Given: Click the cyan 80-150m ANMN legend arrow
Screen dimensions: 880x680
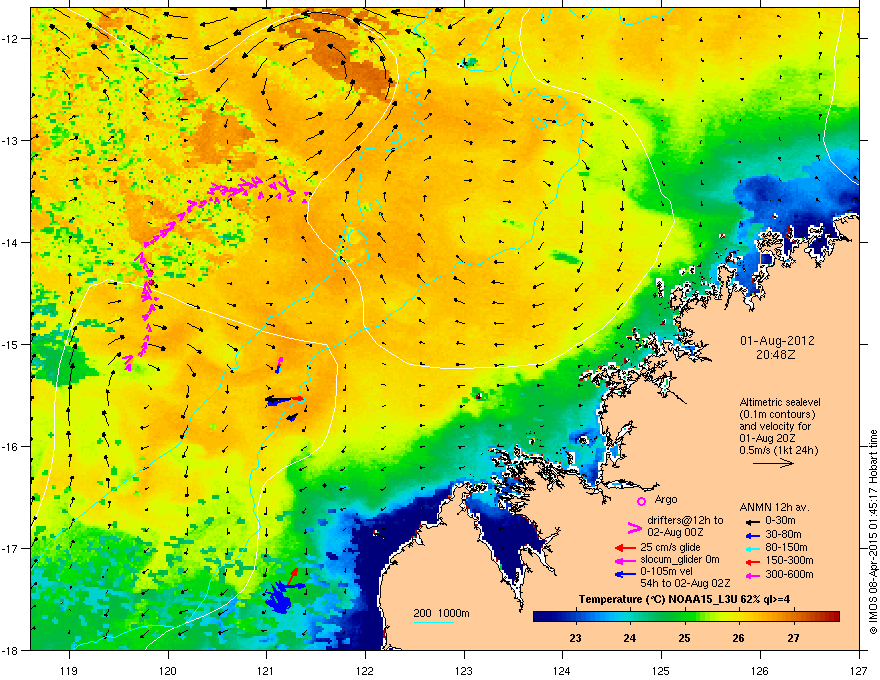Looking at the screenshot, I should [x=753, y=549].
